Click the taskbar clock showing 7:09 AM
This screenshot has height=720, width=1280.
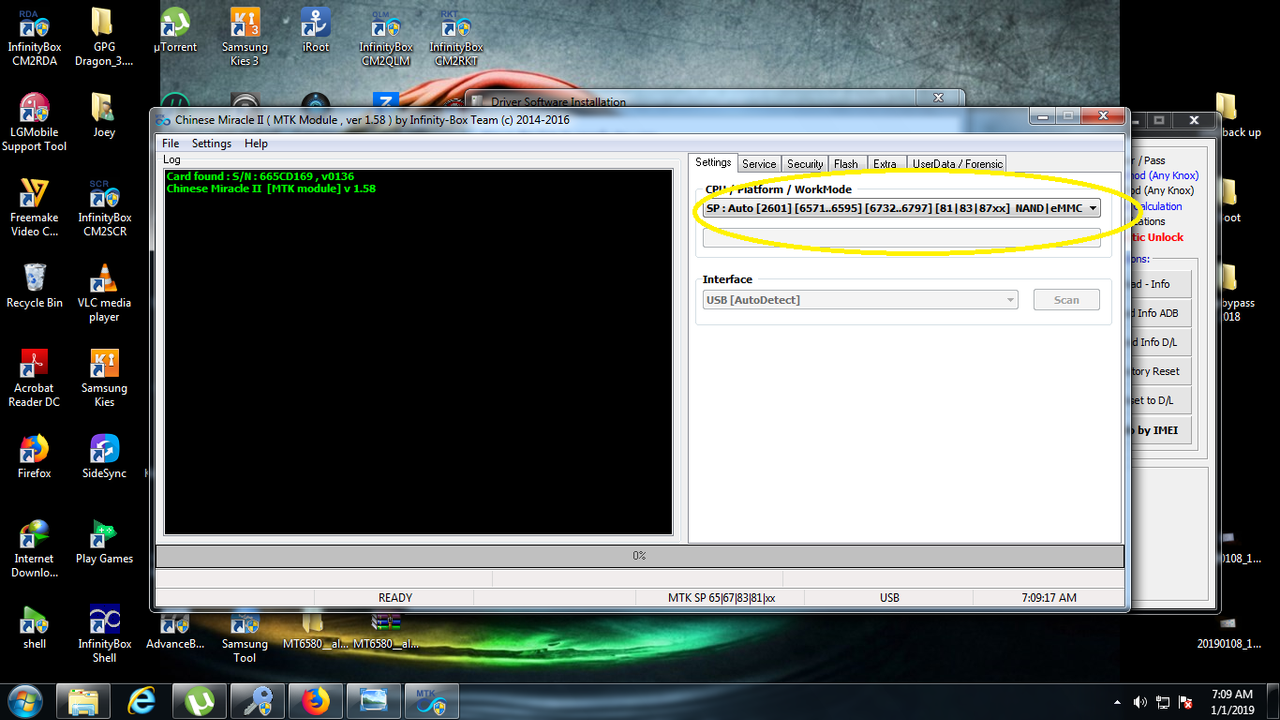pos(1231,701)
